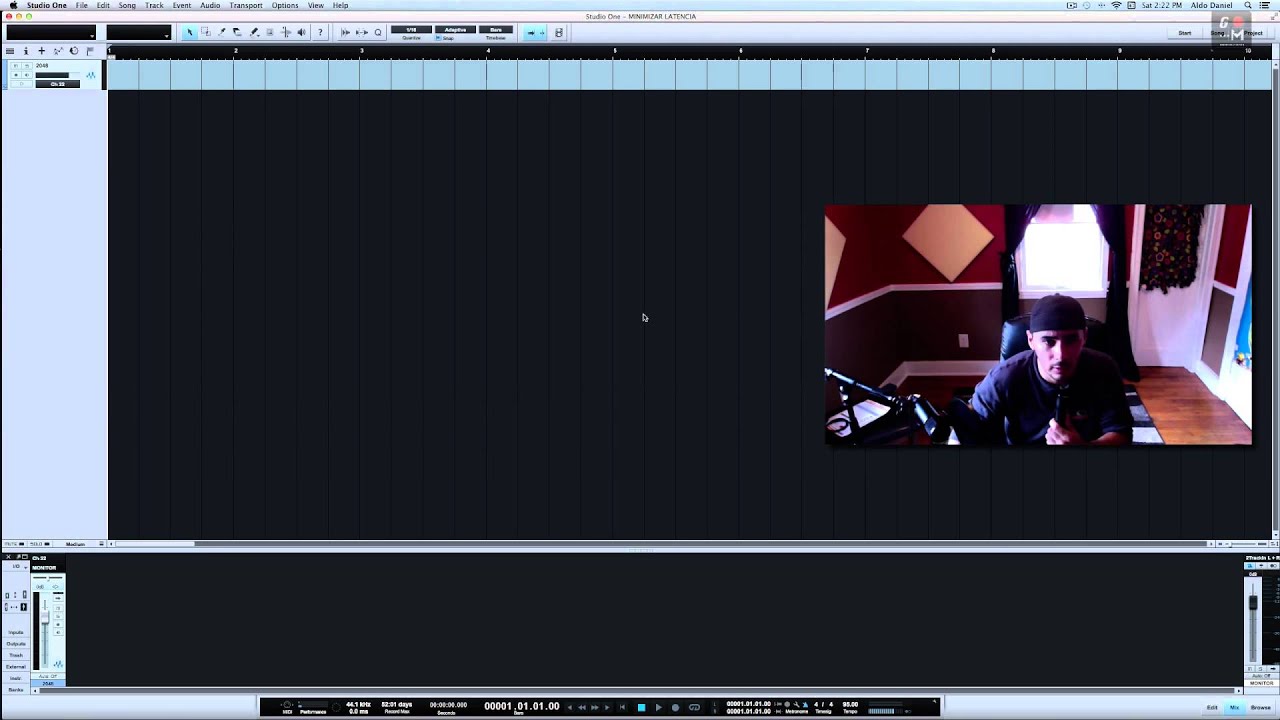Open the Apple menu
Image resolution: width=1280 pixels, height=720 pixels.
pyautogui.click(x=12, y=5)
